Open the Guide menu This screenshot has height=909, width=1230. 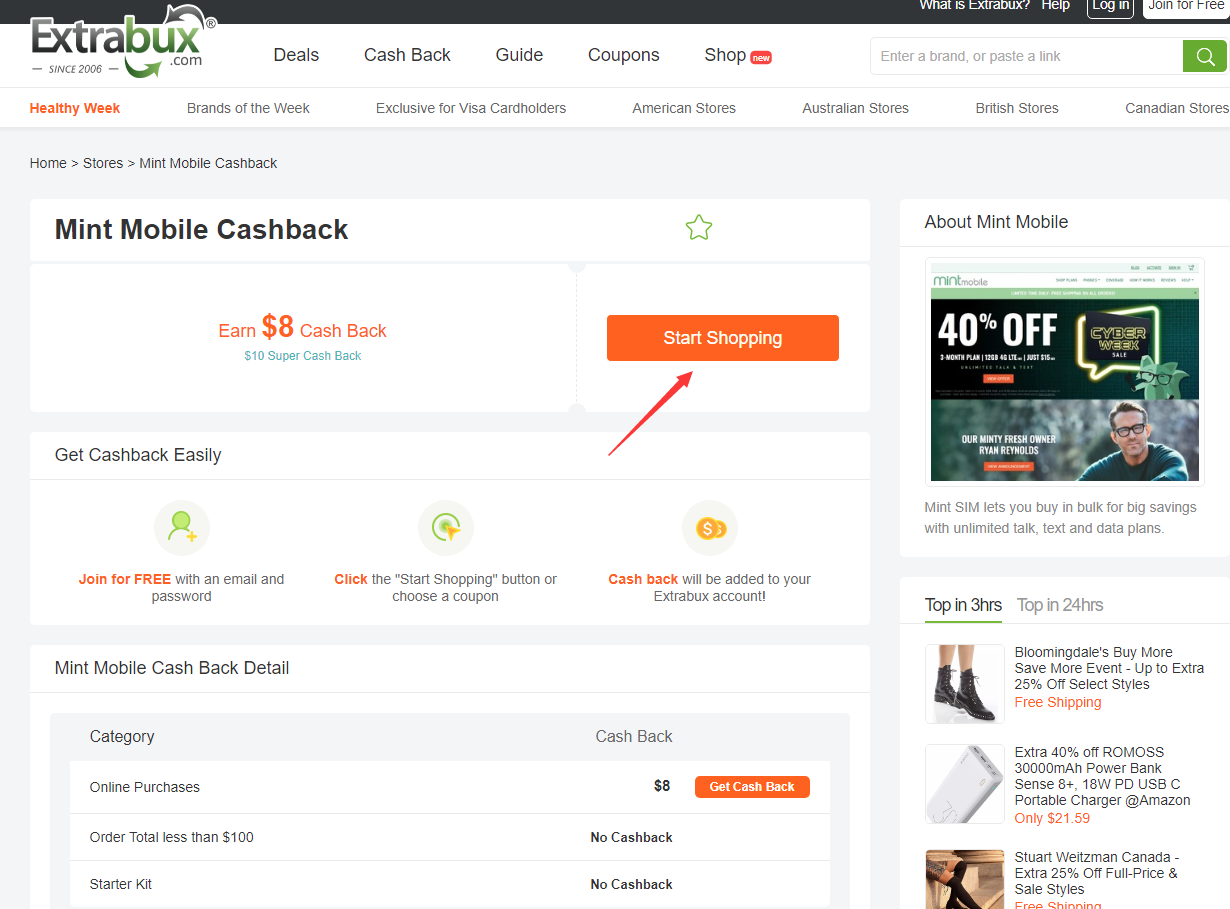(x=519, y=55)
